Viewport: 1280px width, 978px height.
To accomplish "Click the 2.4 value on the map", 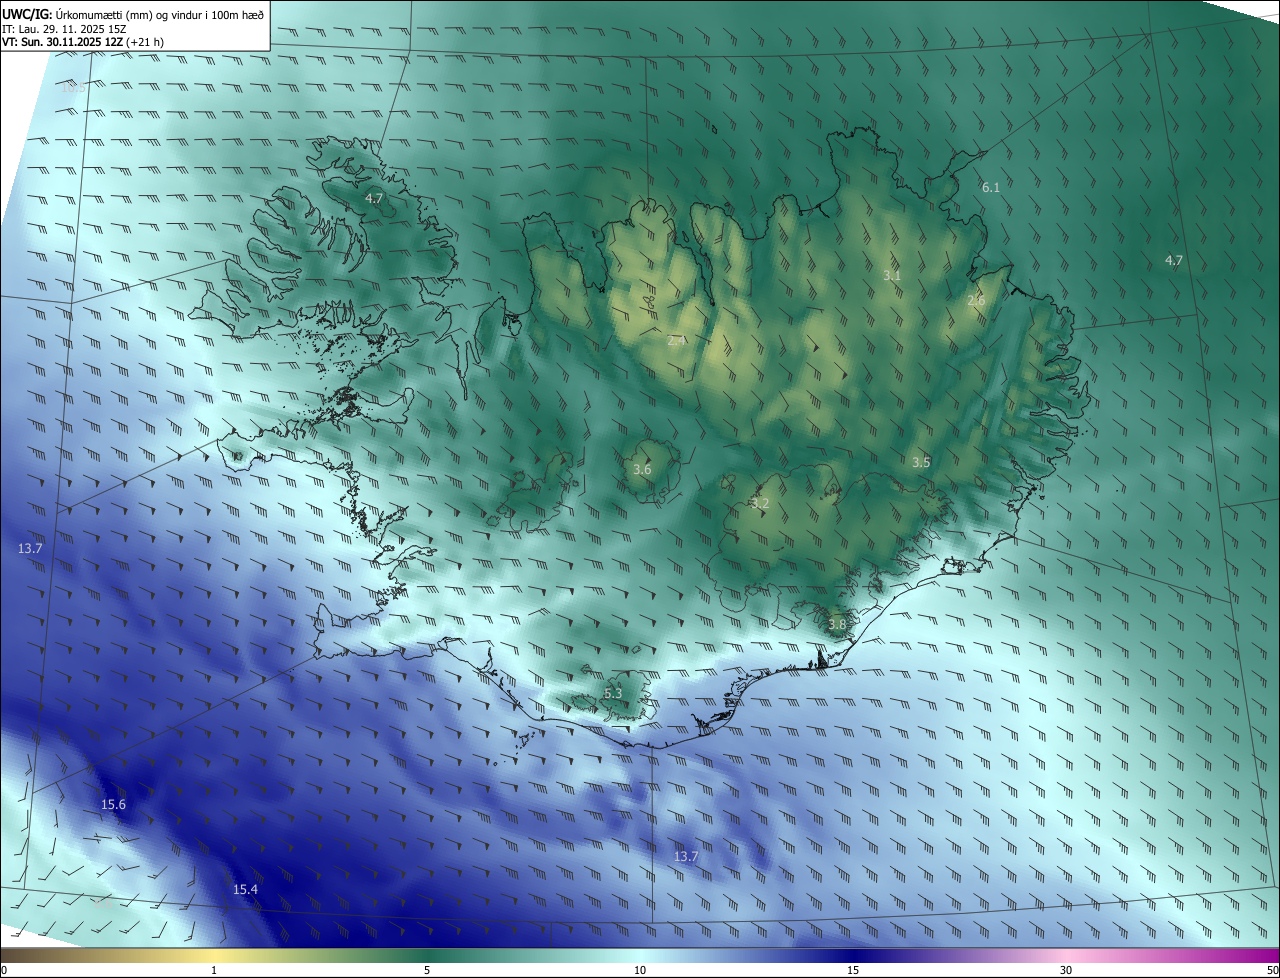I will tap(676, 341).
